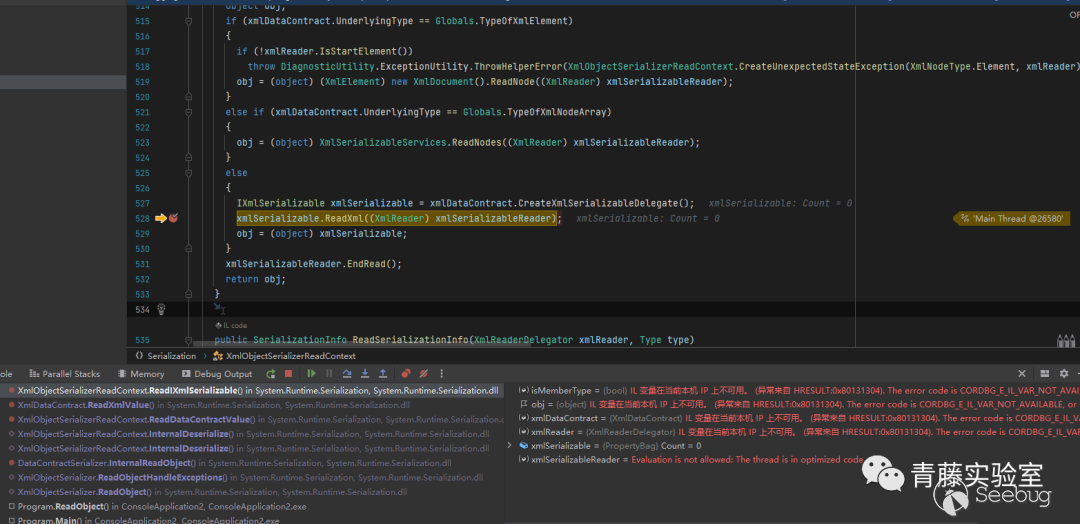
Task: Open the View Breakpoints icon
Action: 406,373
